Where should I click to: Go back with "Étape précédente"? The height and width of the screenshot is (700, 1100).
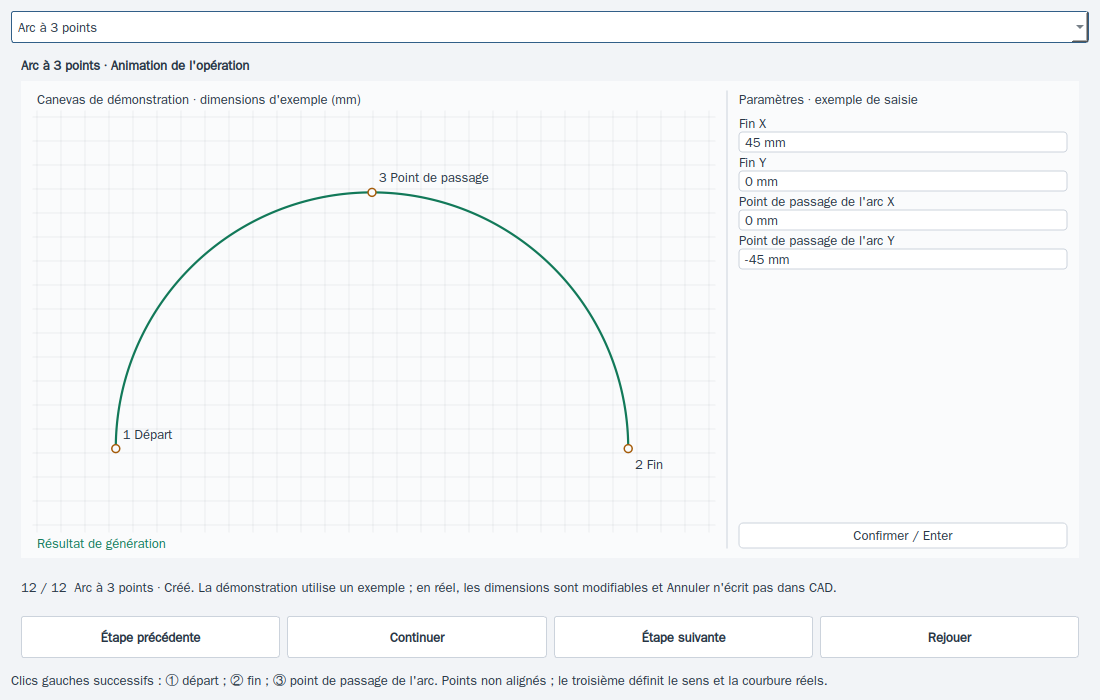pyautogui.click(x=150, y=637)
